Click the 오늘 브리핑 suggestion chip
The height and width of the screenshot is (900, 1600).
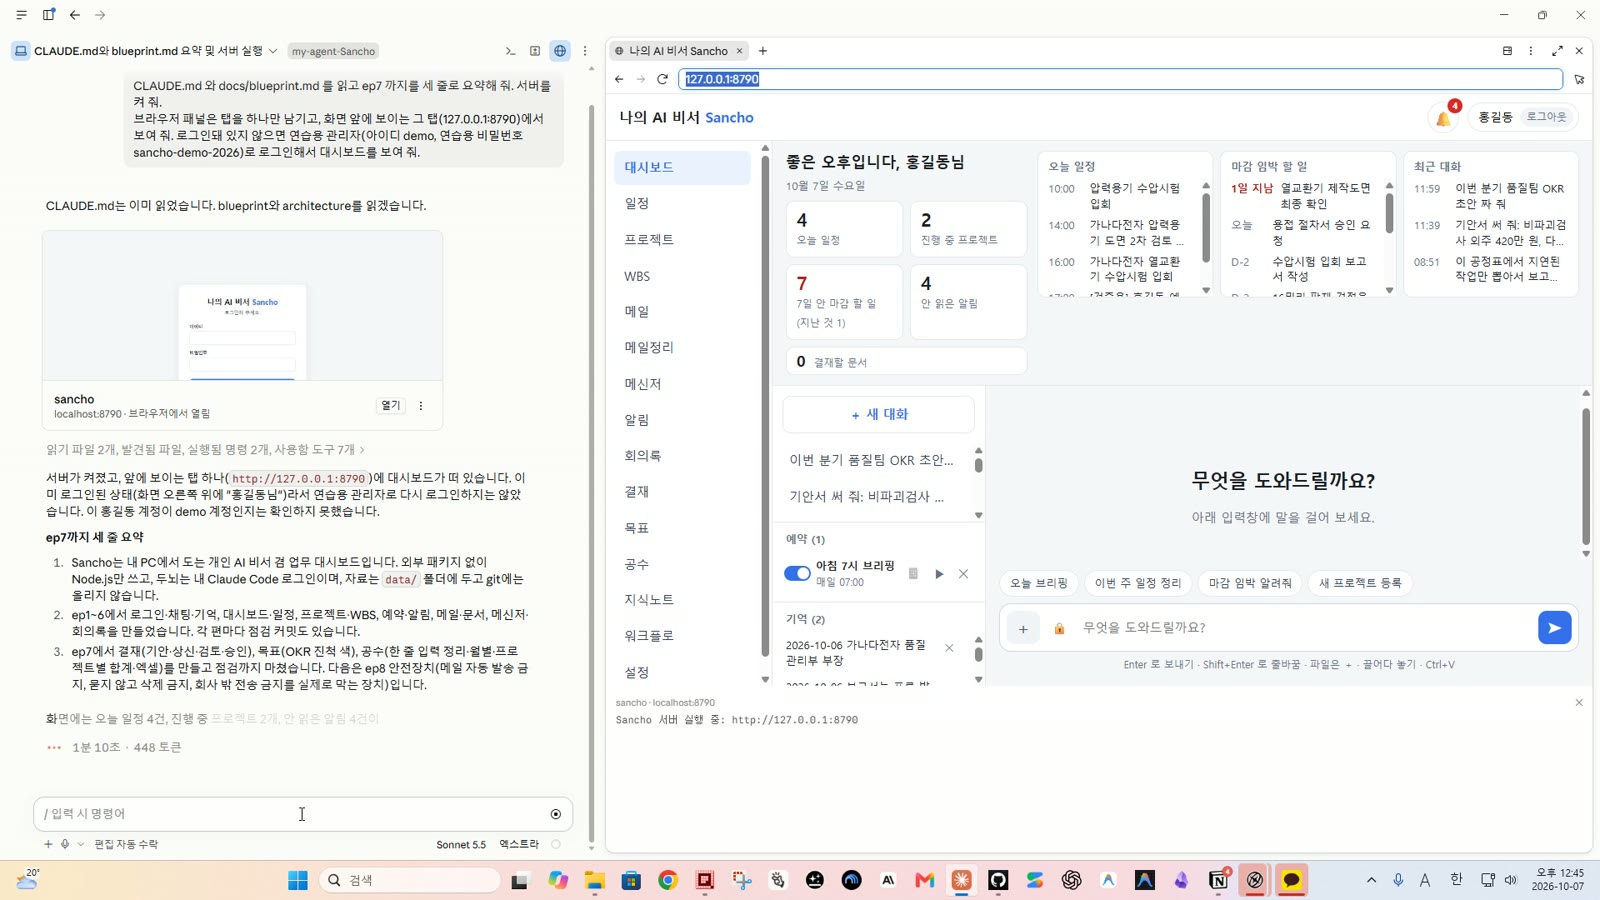coord(1039,583)
